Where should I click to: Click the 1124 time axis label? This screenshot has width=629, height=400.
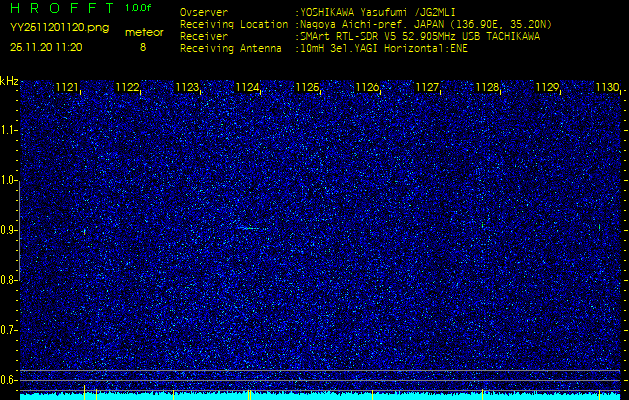[x=248, y=87]
